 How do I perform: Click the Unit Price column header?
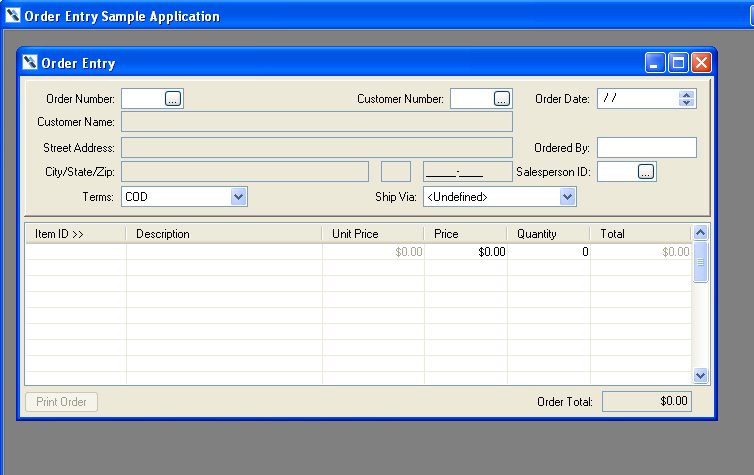(373, 234)
